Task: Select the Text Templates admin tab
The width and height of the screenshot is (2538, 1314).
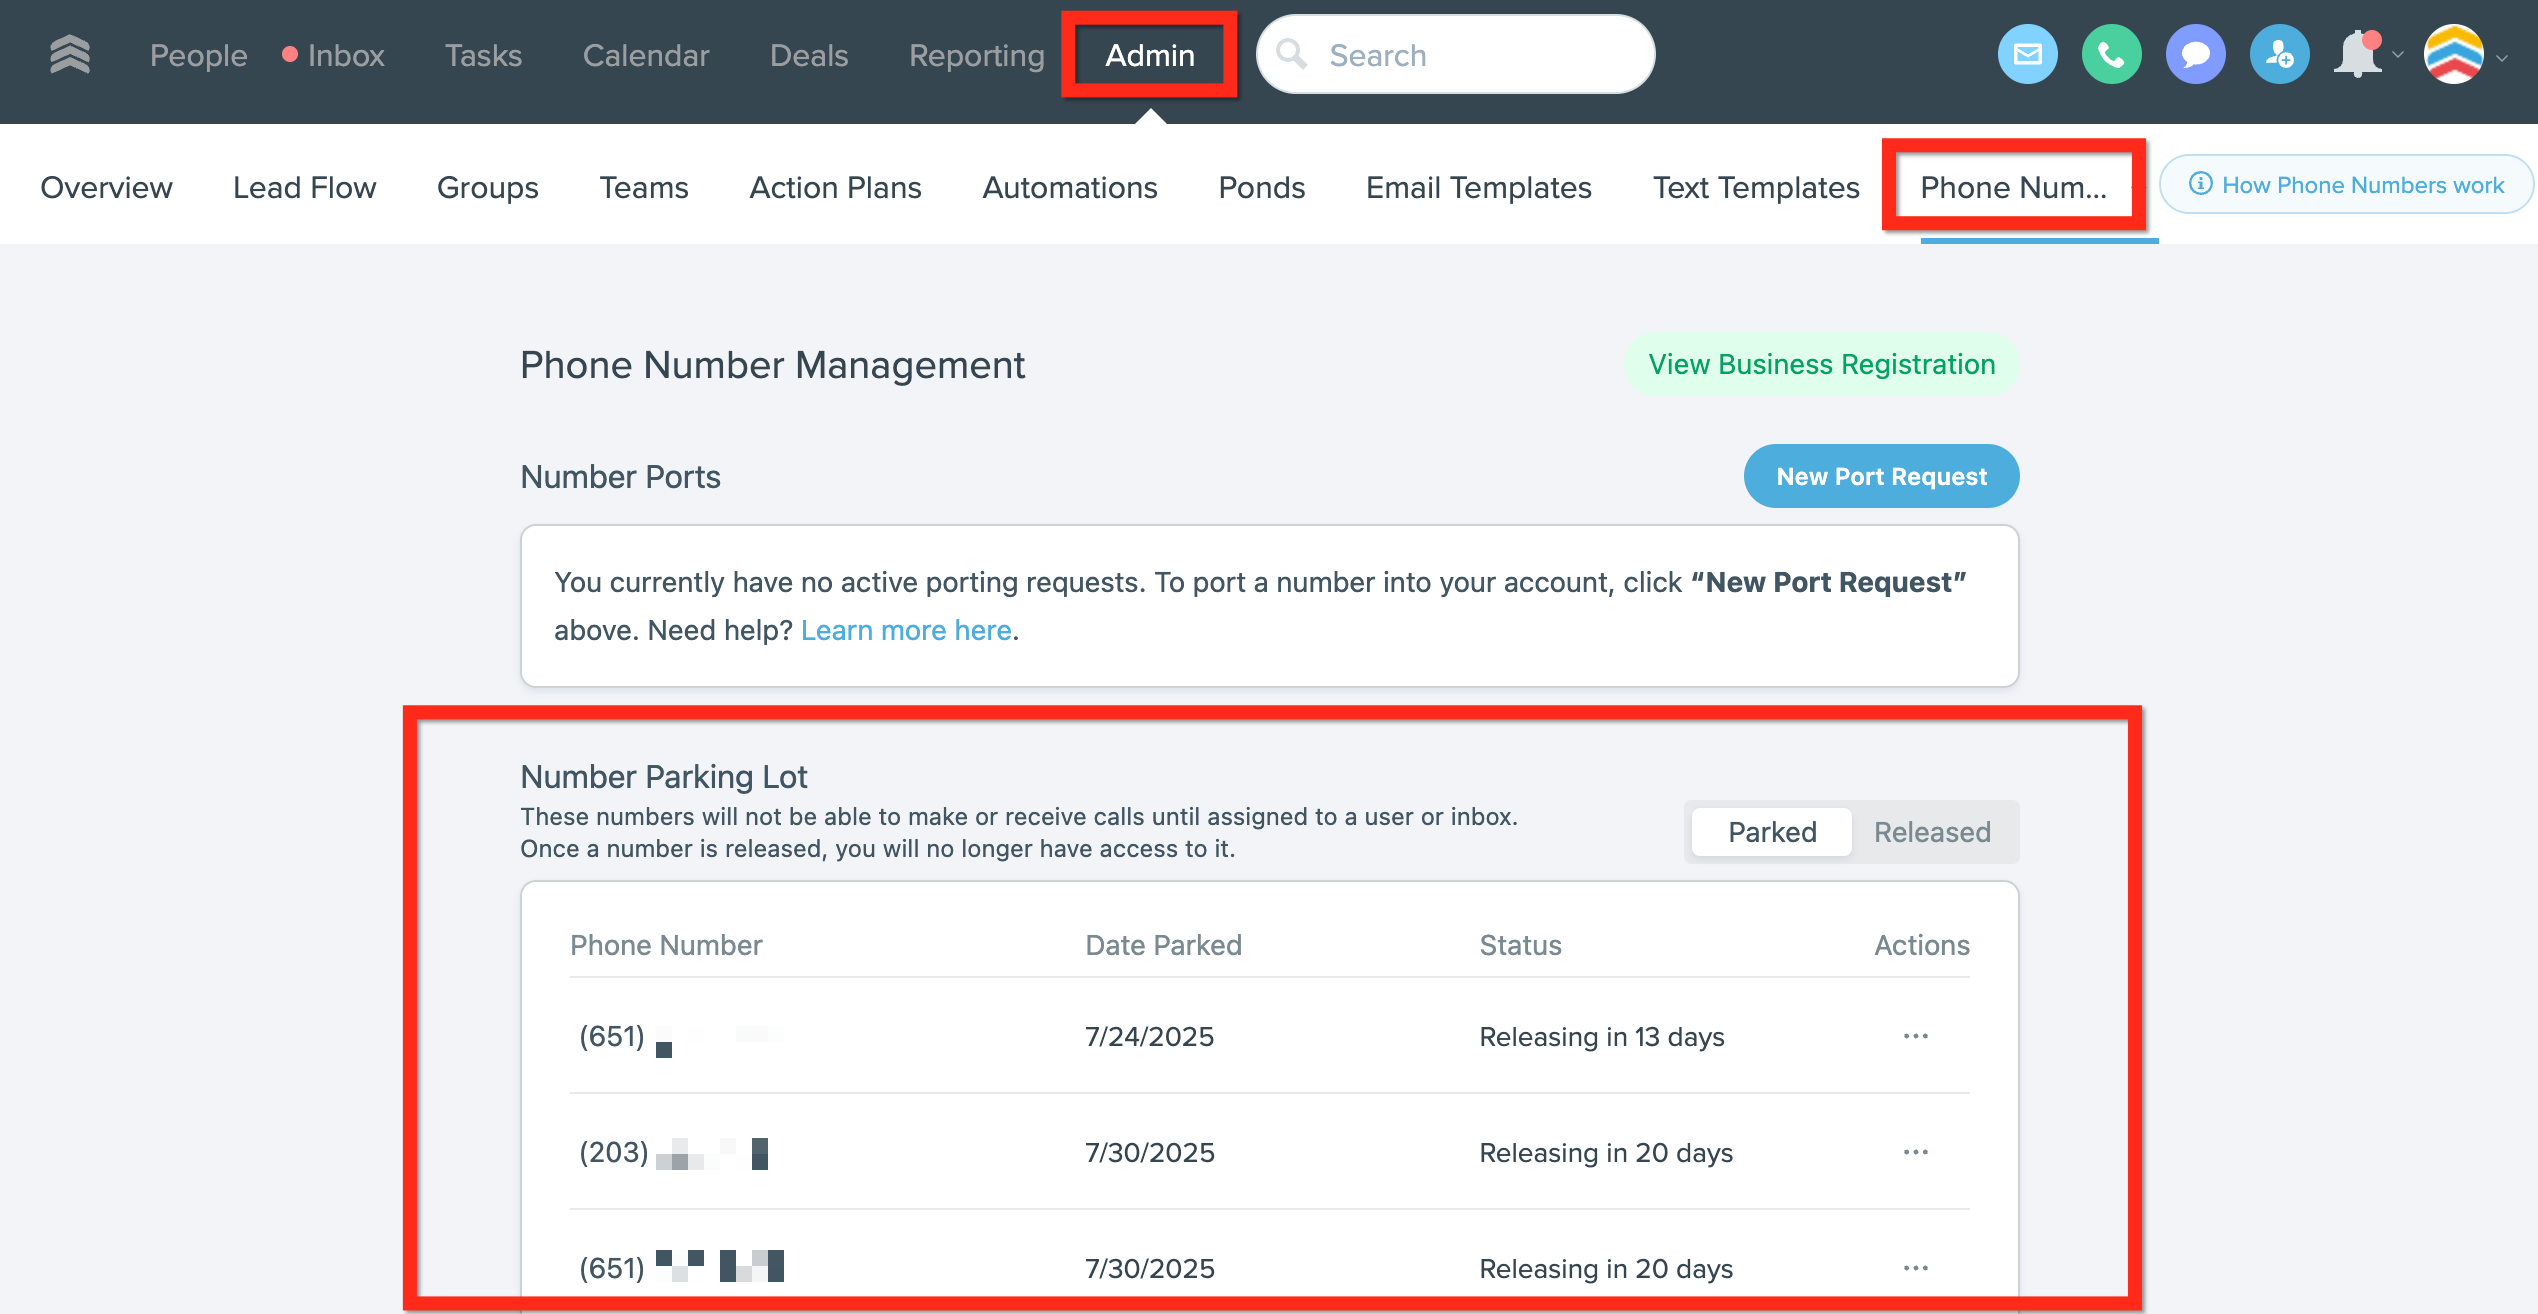Action: click(x=1755, y=187)
